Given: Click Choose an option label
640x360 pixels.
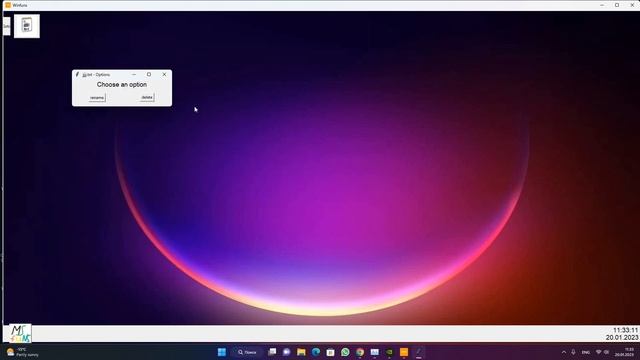Looking at the screenshot, I should coord(122,84).
